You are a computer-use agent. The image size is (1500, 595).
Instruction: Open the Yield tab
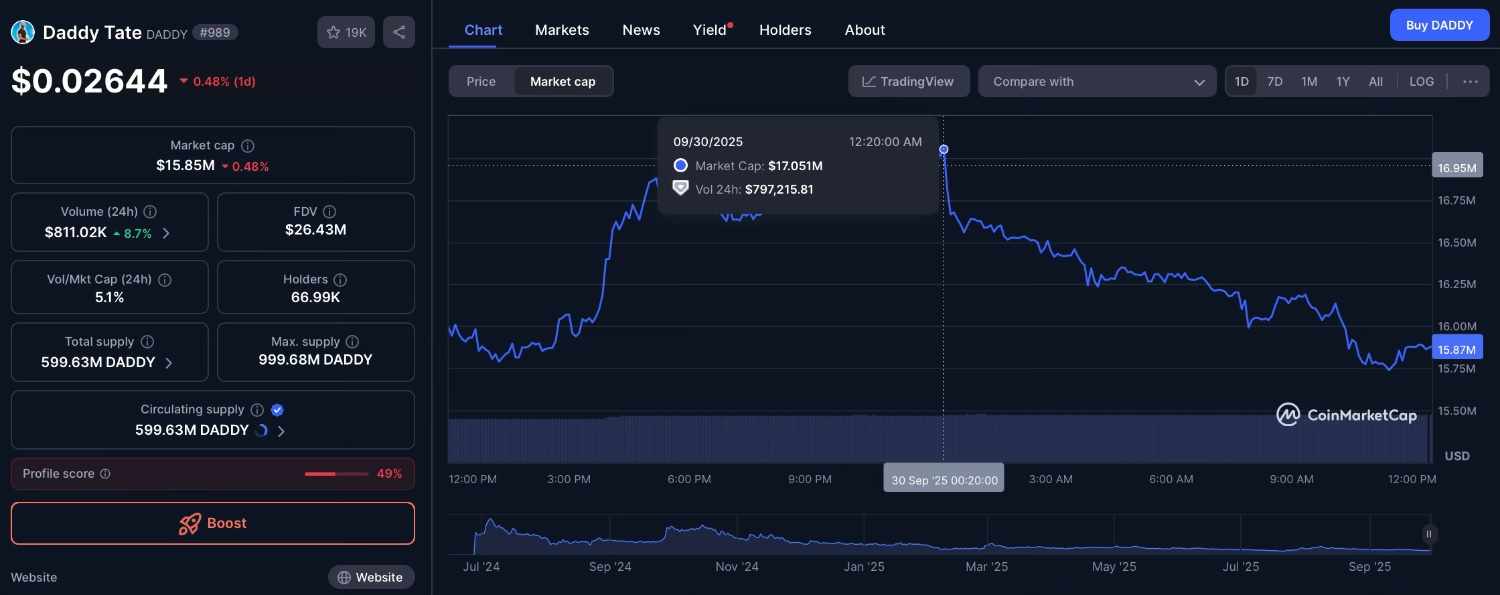[711, 30]
